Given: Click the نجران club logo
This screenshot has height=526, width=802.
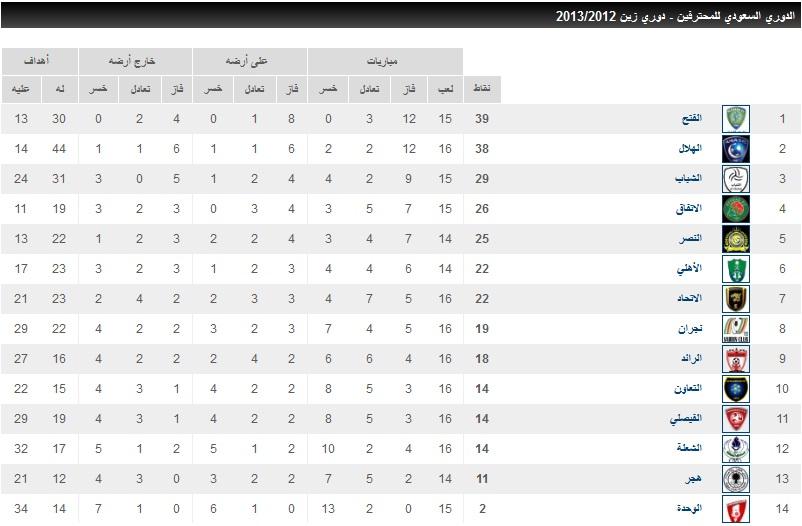Looking at the screenshot, I should 736,329.
